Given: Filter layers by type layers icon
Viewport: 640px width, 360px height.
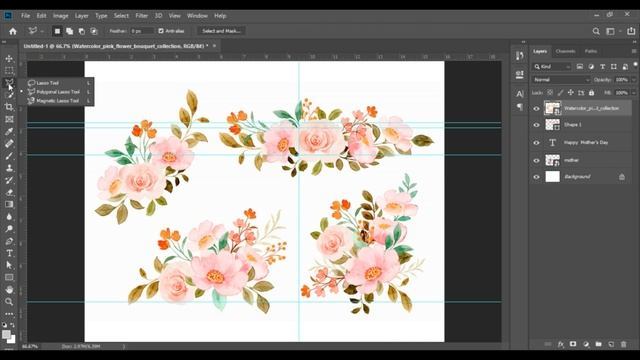Looking at the screenshot, I should click(x=602, y=67).
